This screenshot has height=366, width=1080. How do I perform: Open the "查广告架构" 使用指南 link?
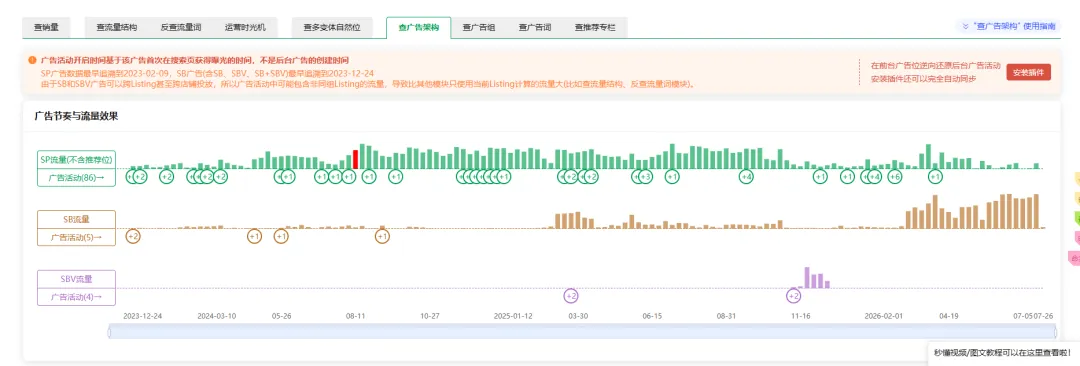(1015, 26)
